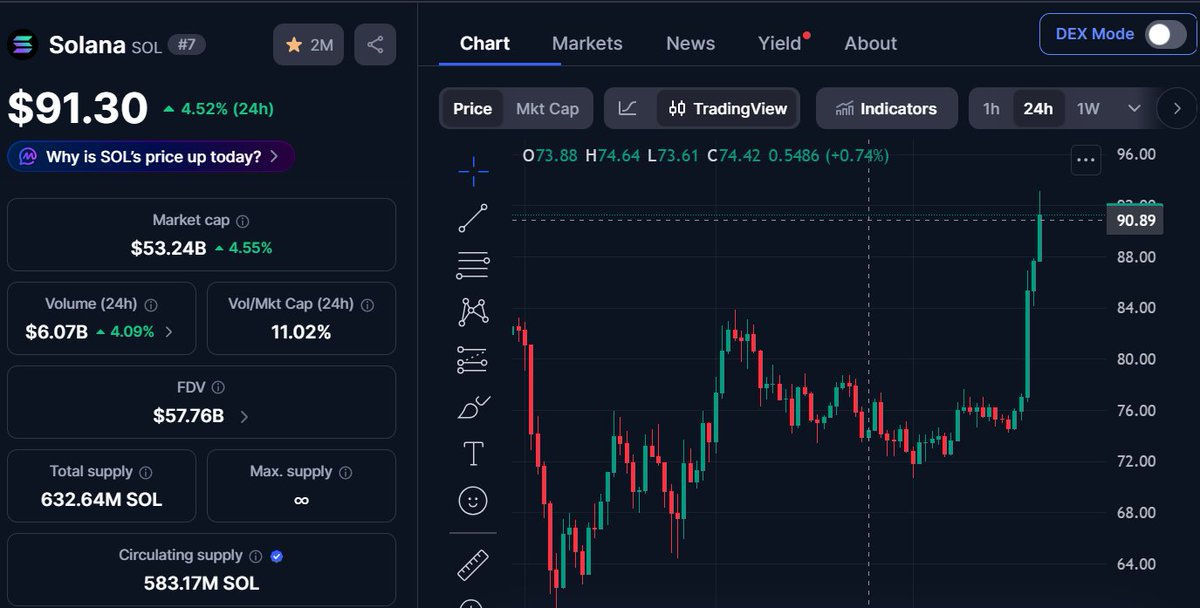Image resolution: width=1200 pixels, height=608 pixels.
Task: Open chart more options ellipsis menu
Action: 1086,158
